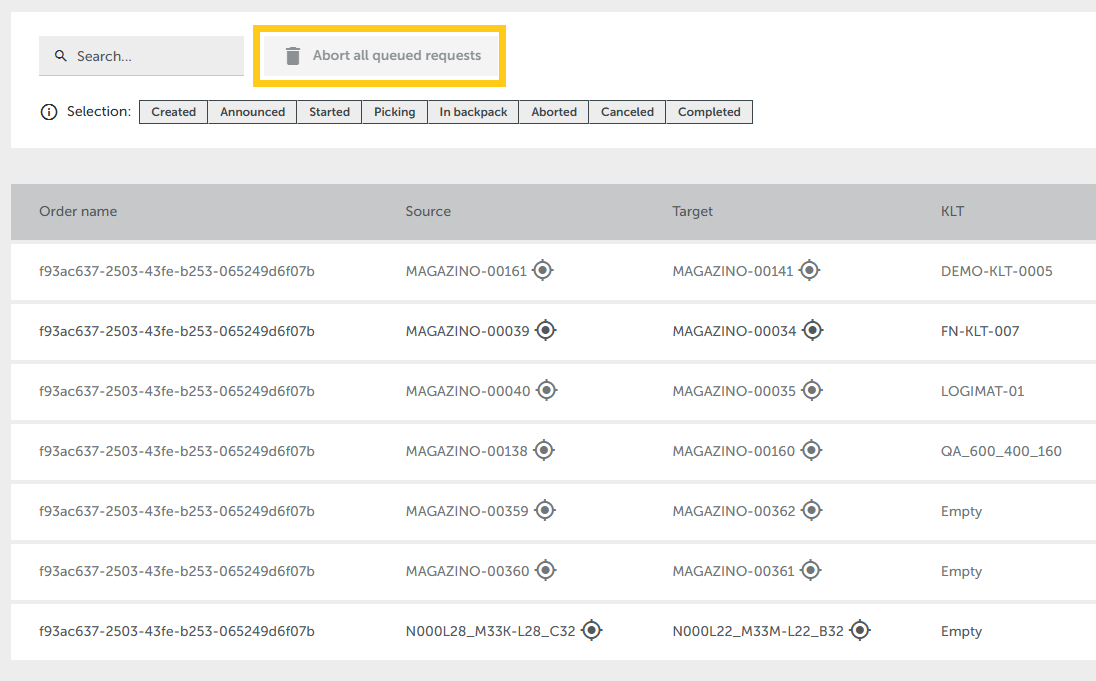Abort all queued requests
Viewport: 1096px width, 681px height.
[380, 56]
